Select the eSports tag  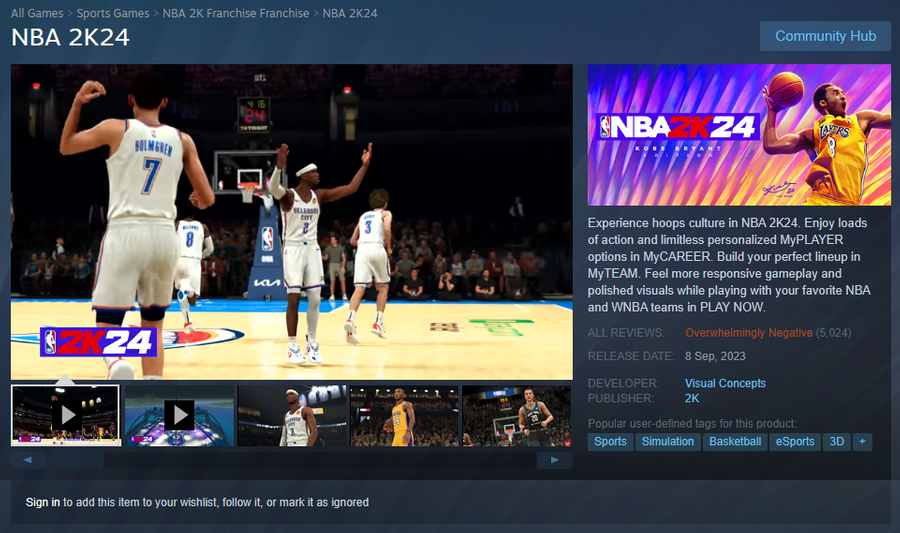tap(795, 442)
